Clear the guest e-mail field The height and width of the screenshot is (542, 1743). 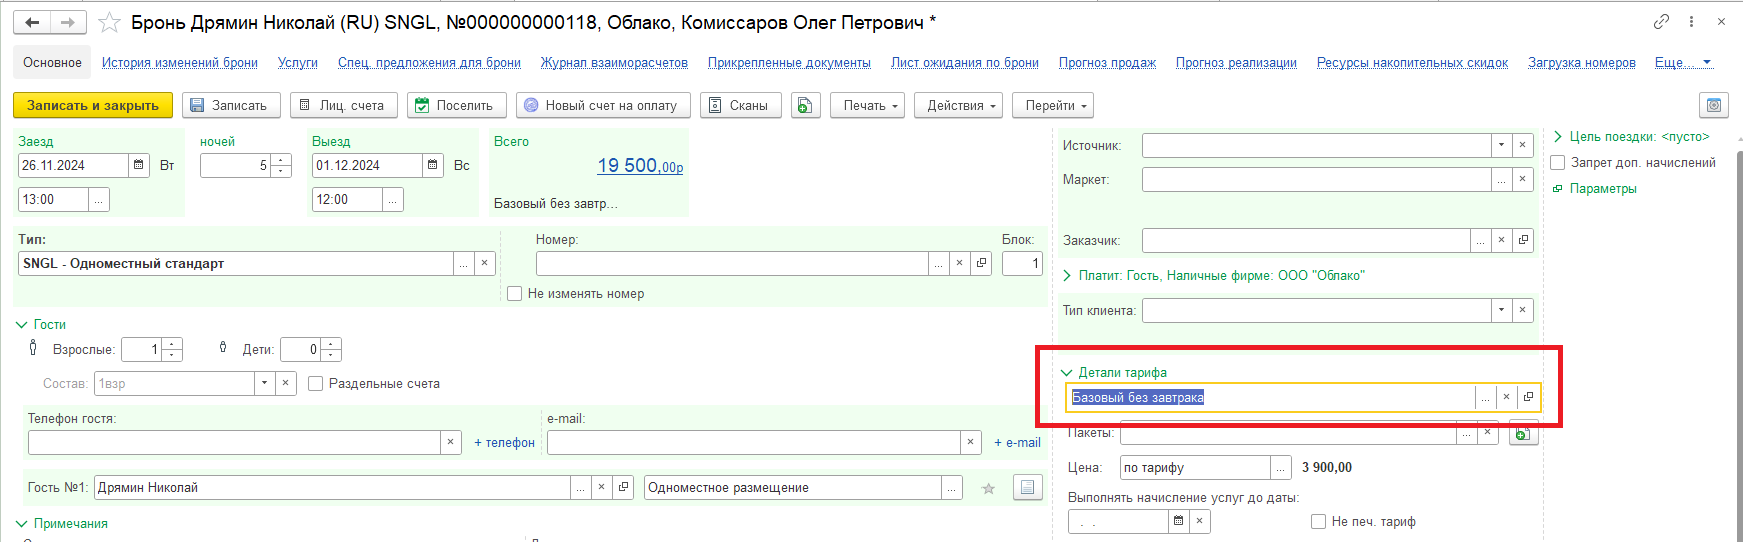coord(971,442)
